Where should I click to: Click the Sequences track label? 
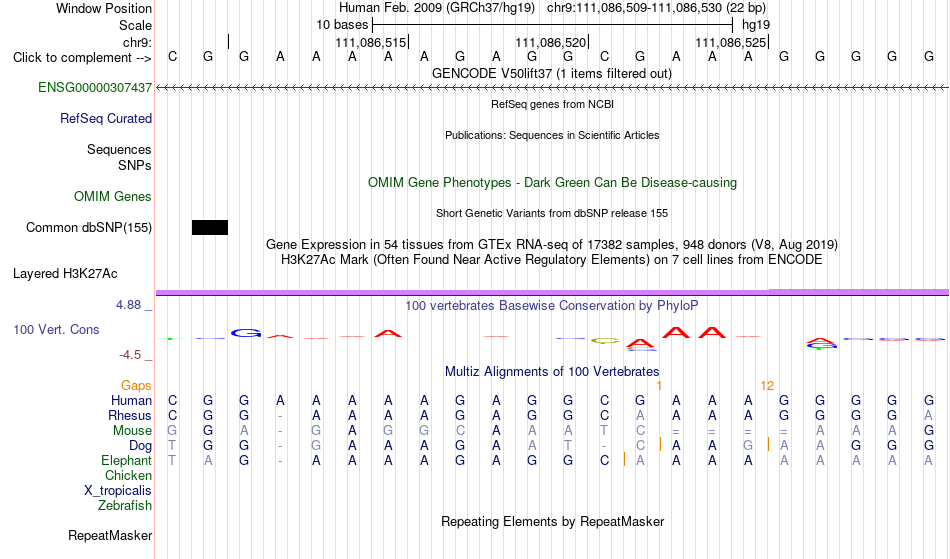coord(119,149)
